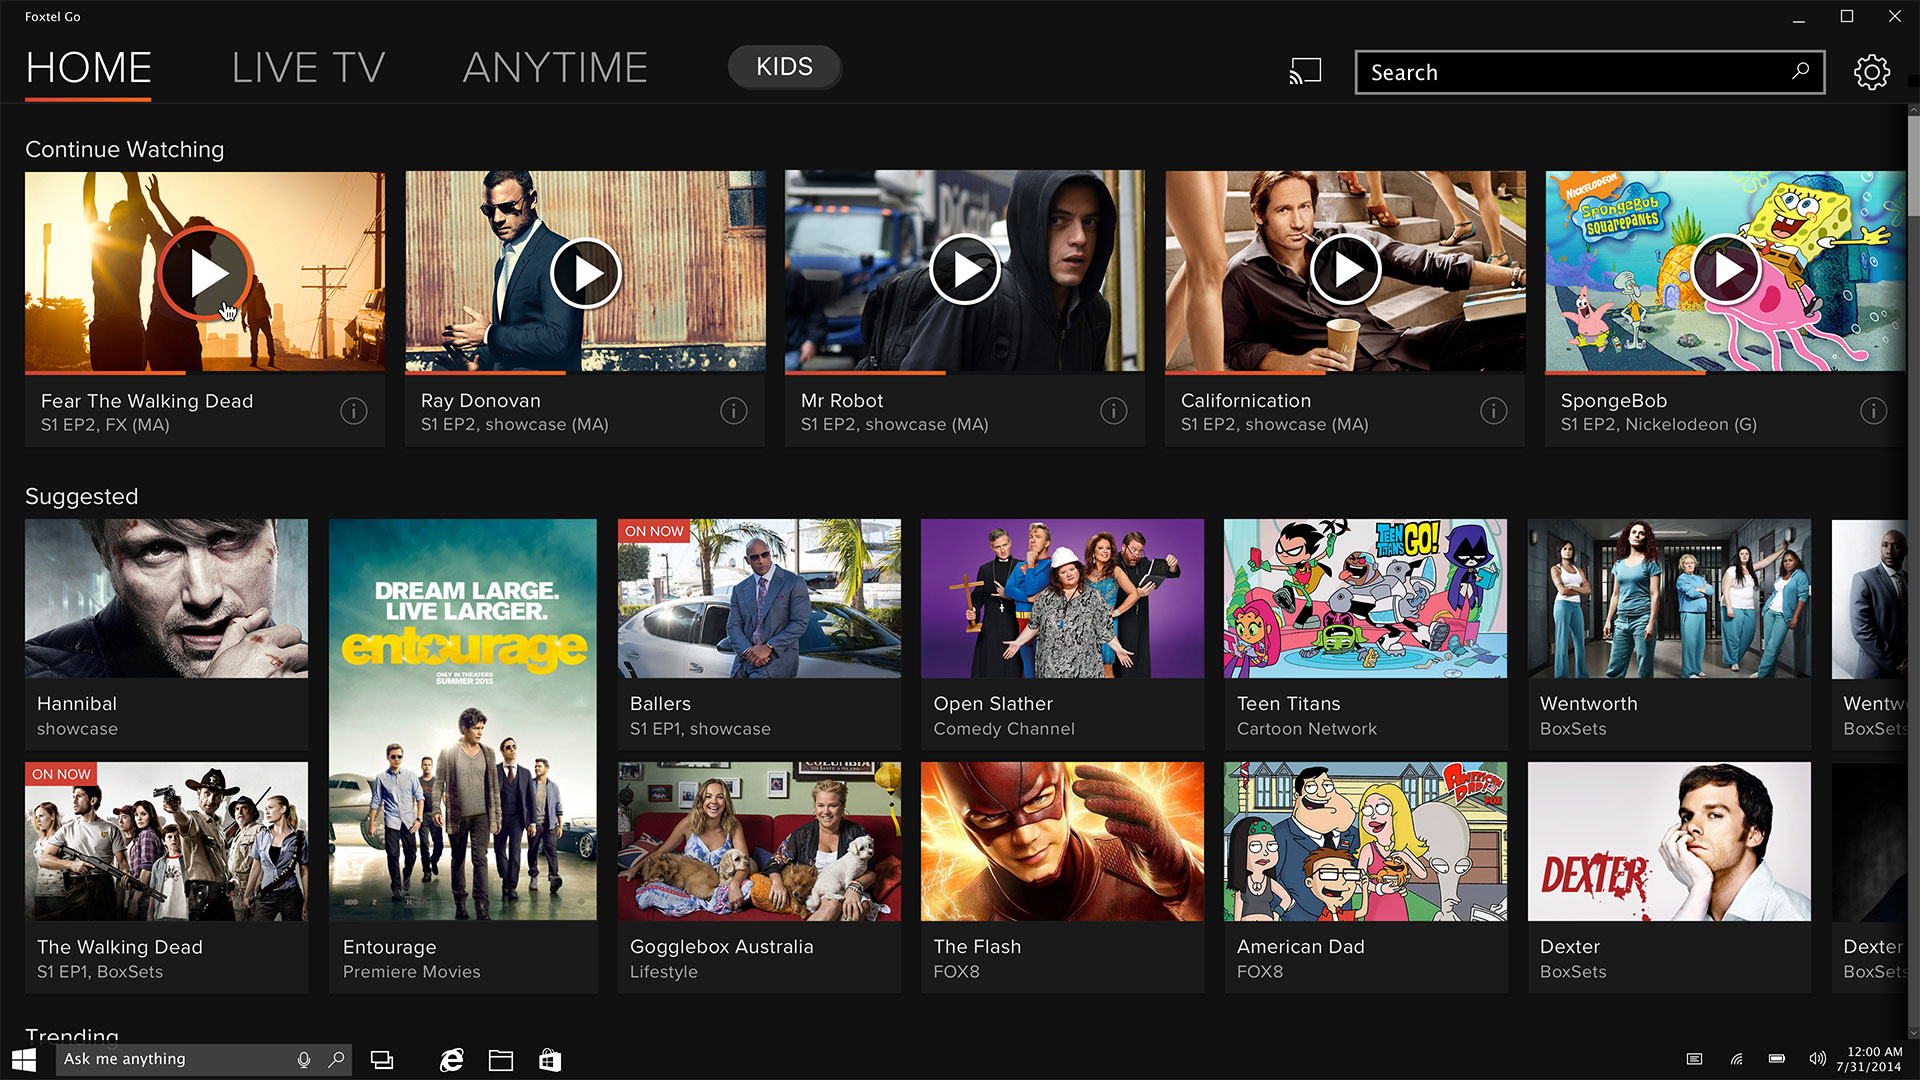The height and width of the screenshot is (1080, 1920).
Task: Click the SpongeBob title text
Action: click(1614, 401)
